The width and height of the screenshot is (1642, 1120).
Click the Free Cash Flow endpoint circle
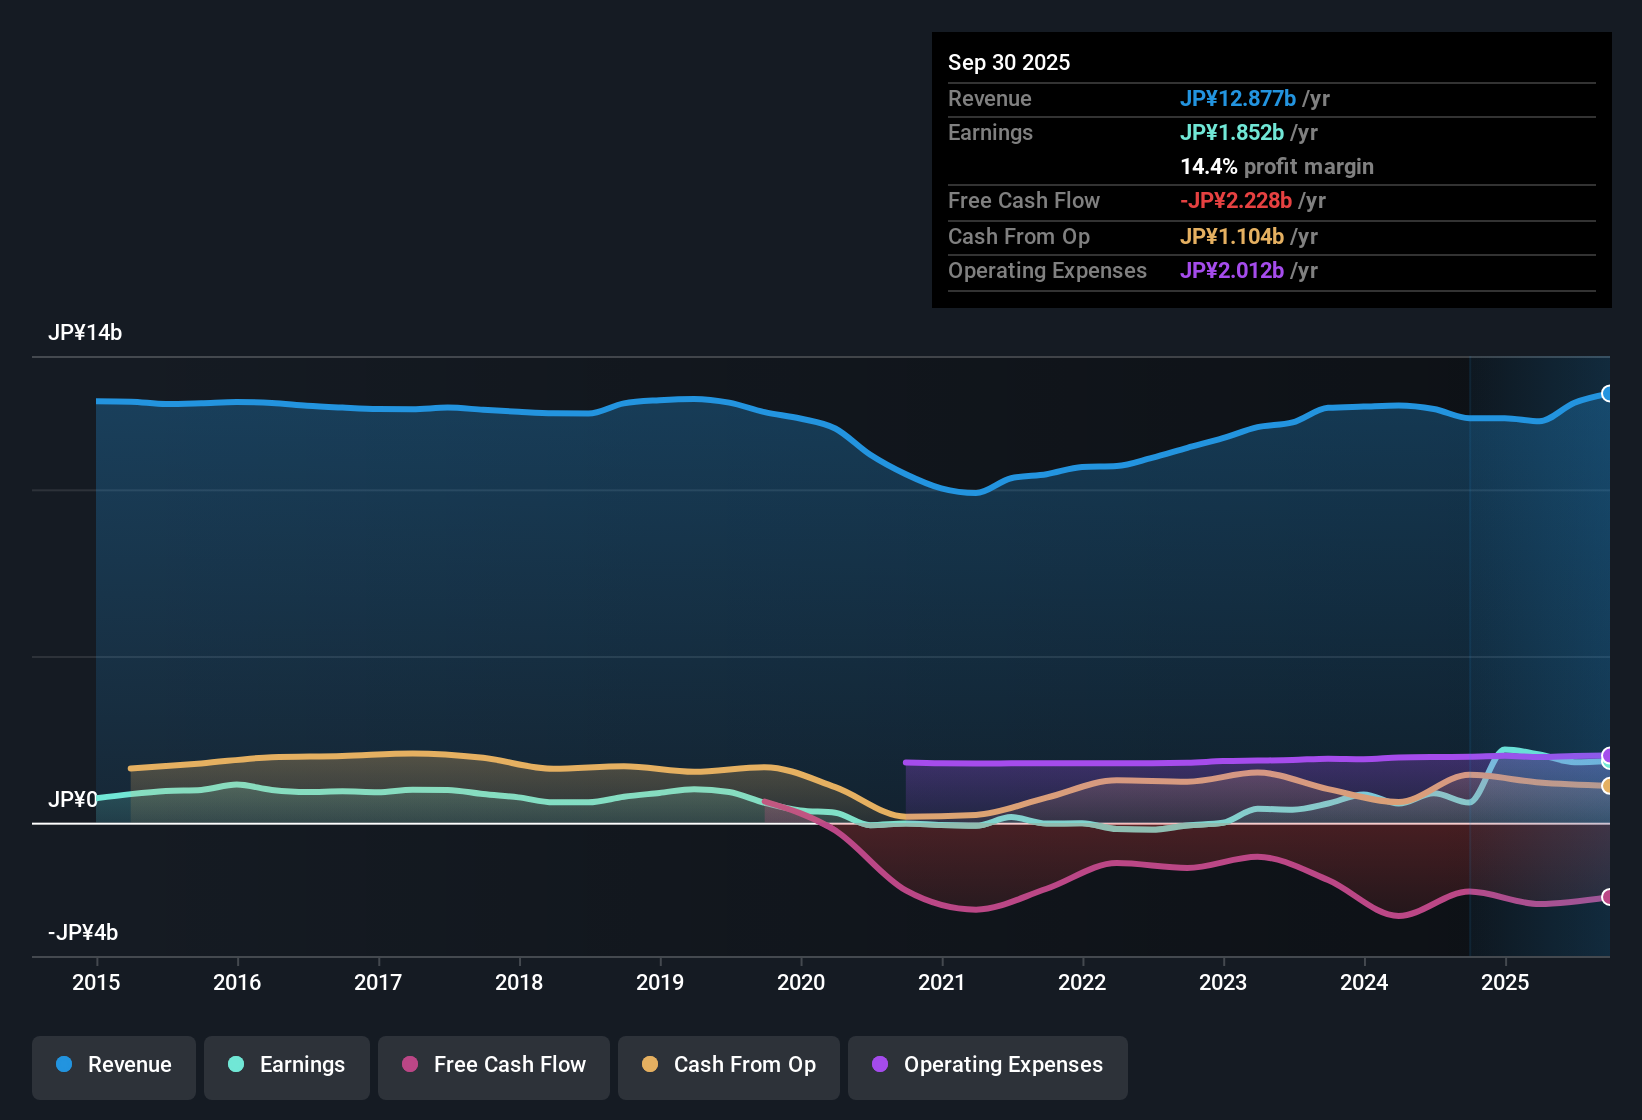pos(1608,899)
